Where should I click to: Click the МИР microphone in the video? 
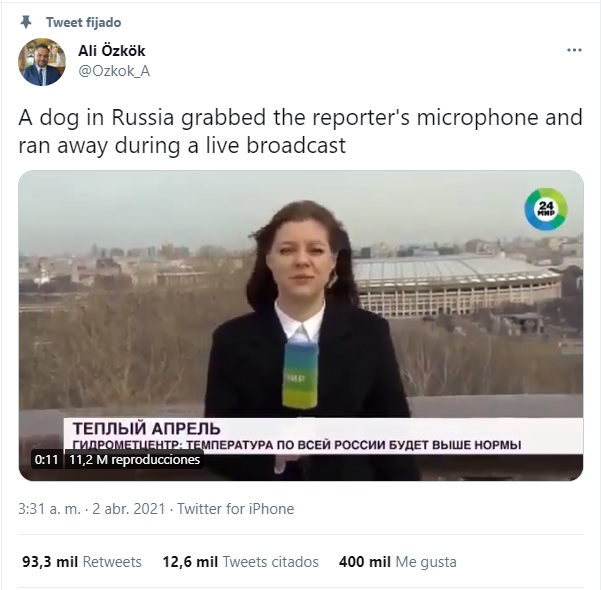[x=300, y=375]
